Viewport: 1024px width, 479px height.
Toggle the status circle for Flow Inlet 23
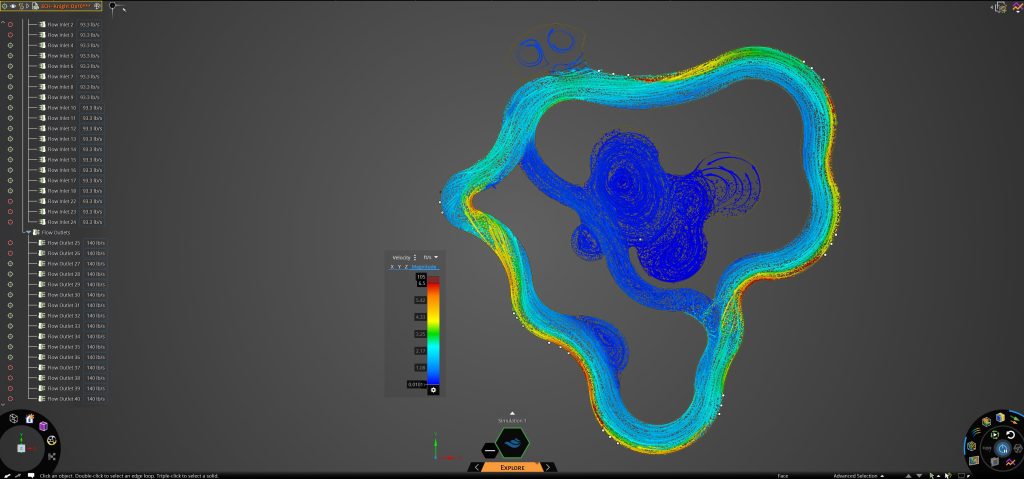10,212
